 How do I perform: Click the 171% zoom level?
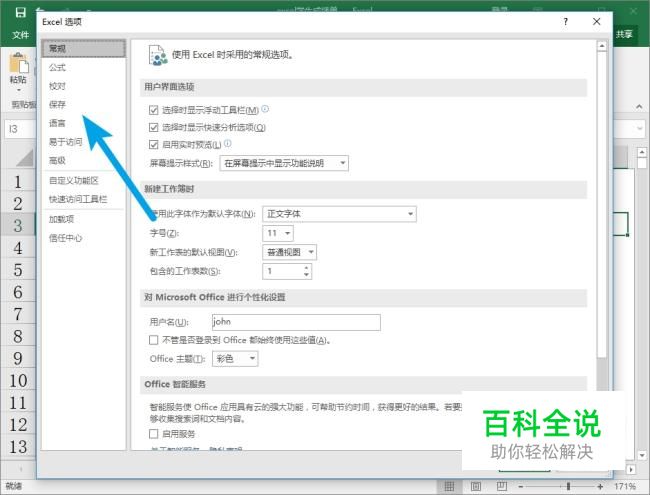click(x=625, y=486)
